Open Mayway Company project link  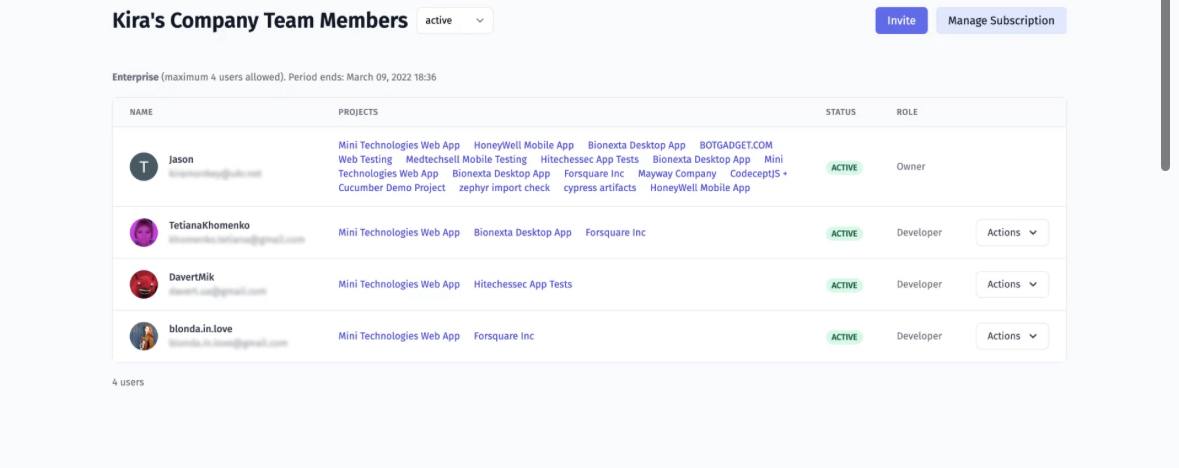677,174
